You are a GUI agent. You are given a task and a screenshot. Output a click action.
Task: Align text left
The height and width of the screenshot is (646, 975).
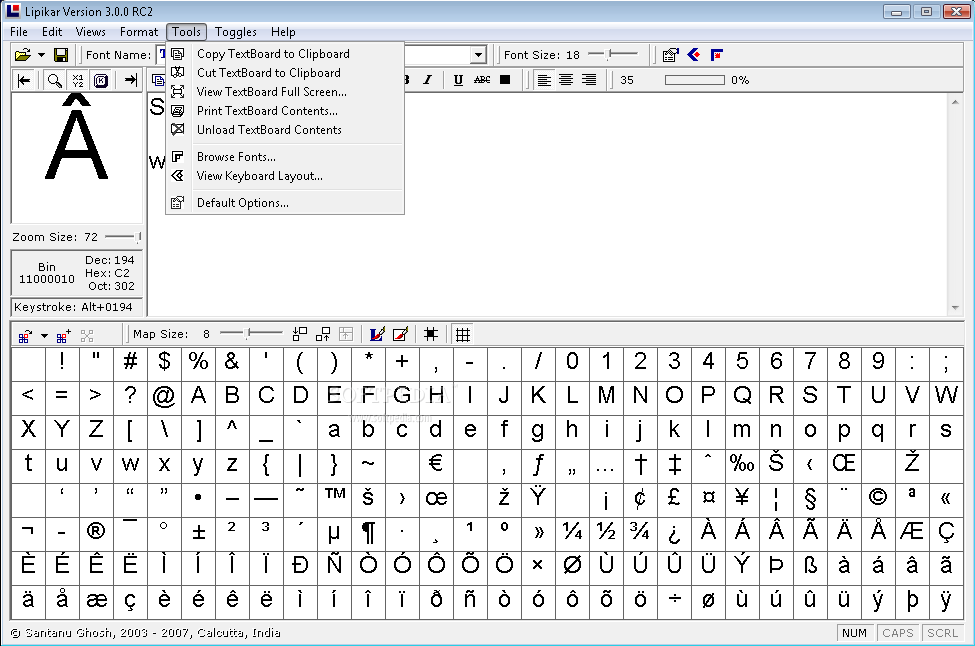click(x=544, y=80)
